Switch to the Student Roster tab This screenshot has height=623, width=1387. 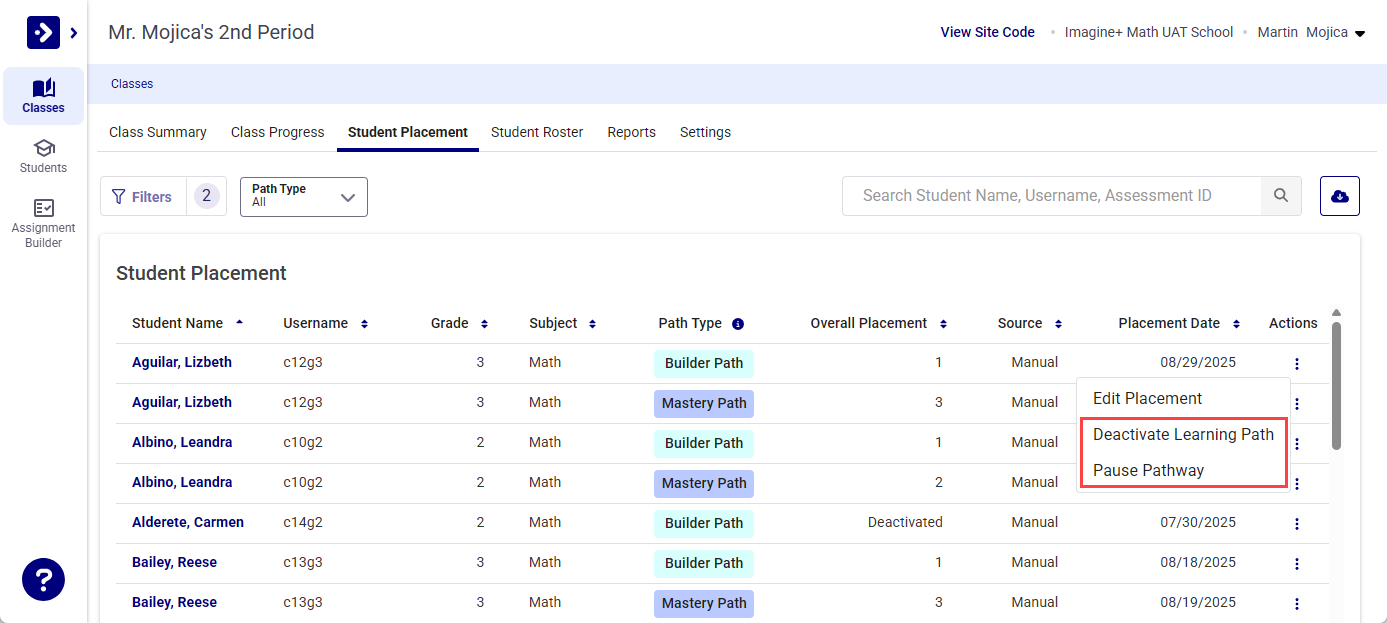tap(537, 132)
